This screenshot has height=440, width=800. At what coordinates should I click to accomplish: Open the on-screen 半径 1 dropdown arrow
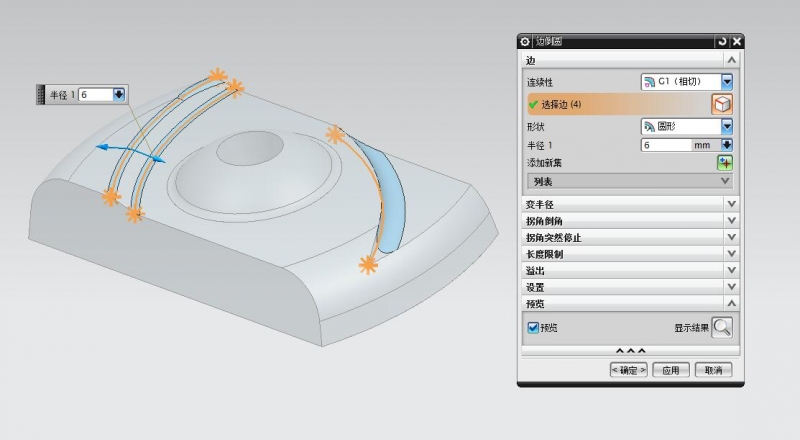pyautogui.click(x=119, y=94)
